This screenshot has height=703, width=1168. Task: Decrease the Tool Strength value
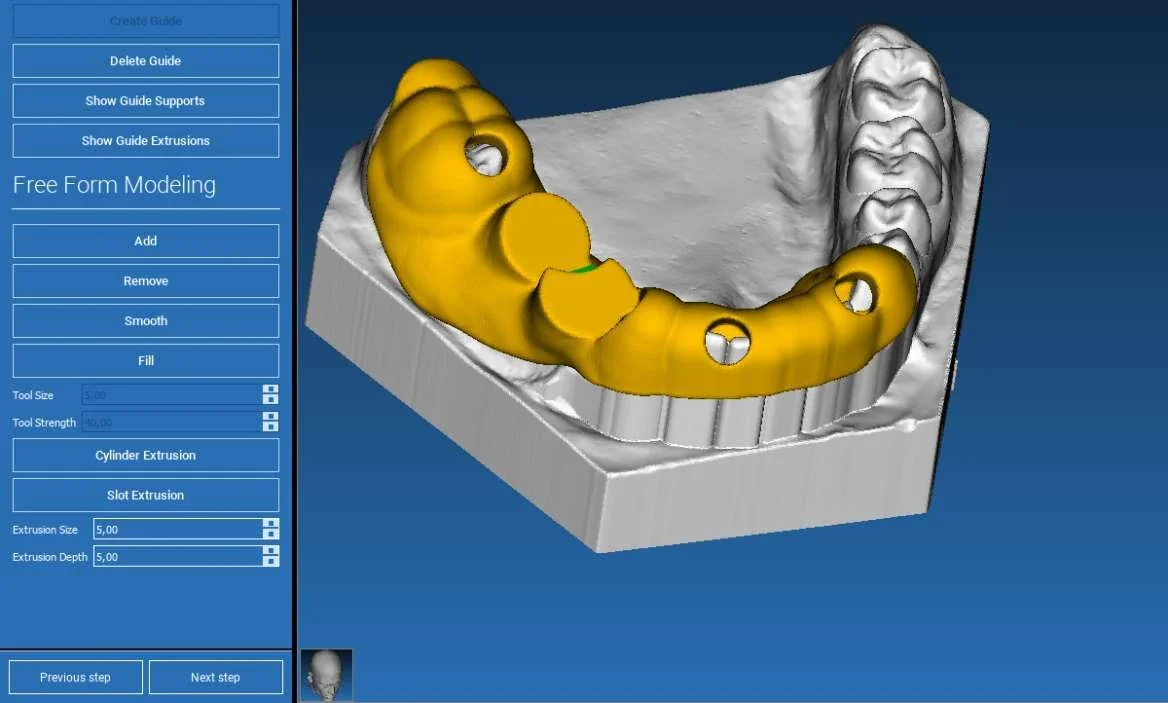(270, 427)
